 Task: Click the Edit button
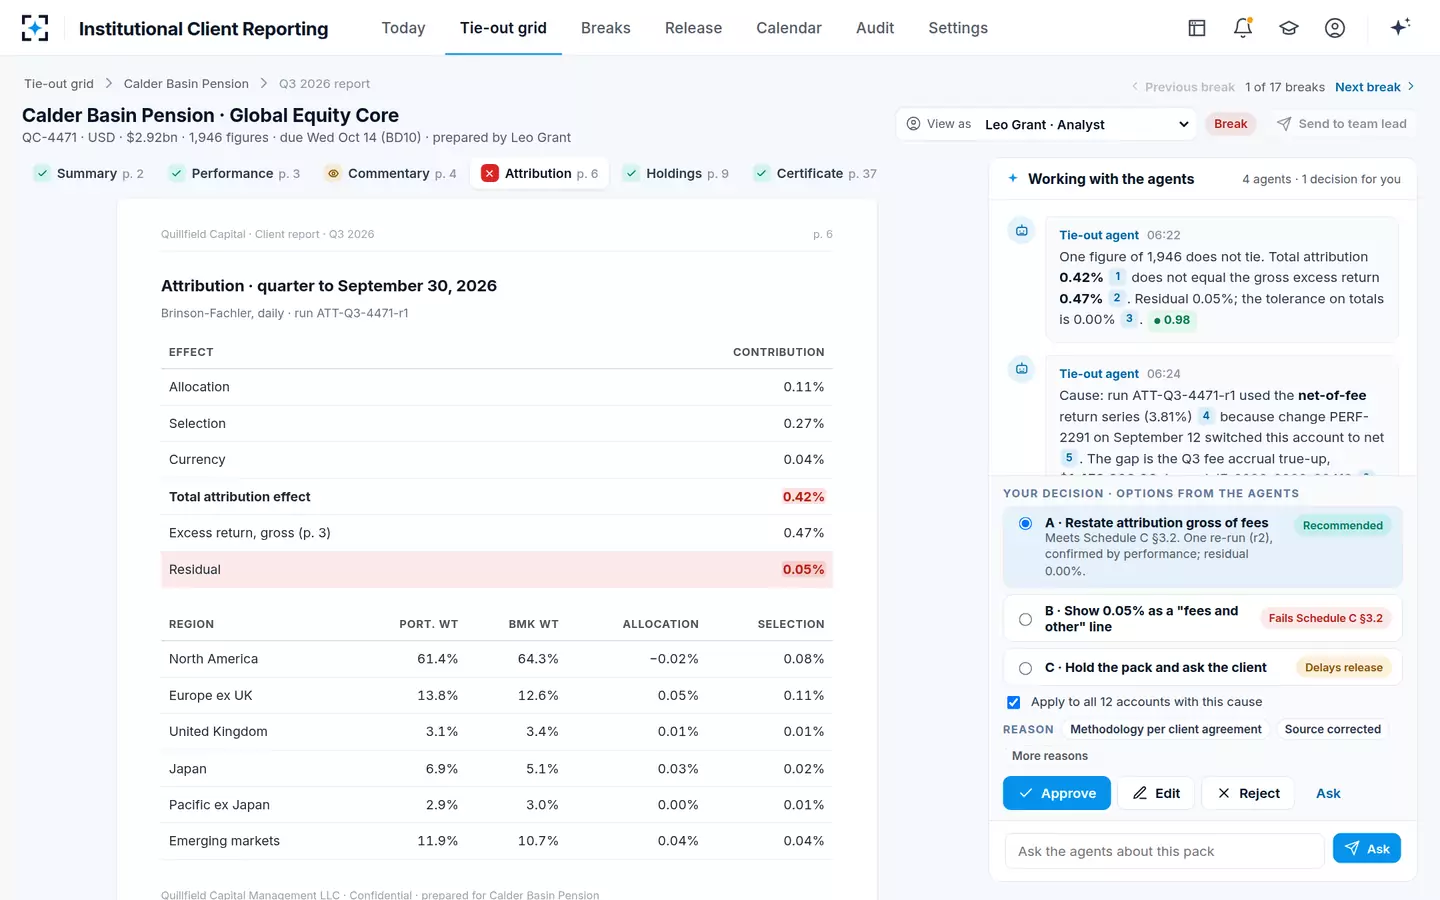click(1156, 793)
